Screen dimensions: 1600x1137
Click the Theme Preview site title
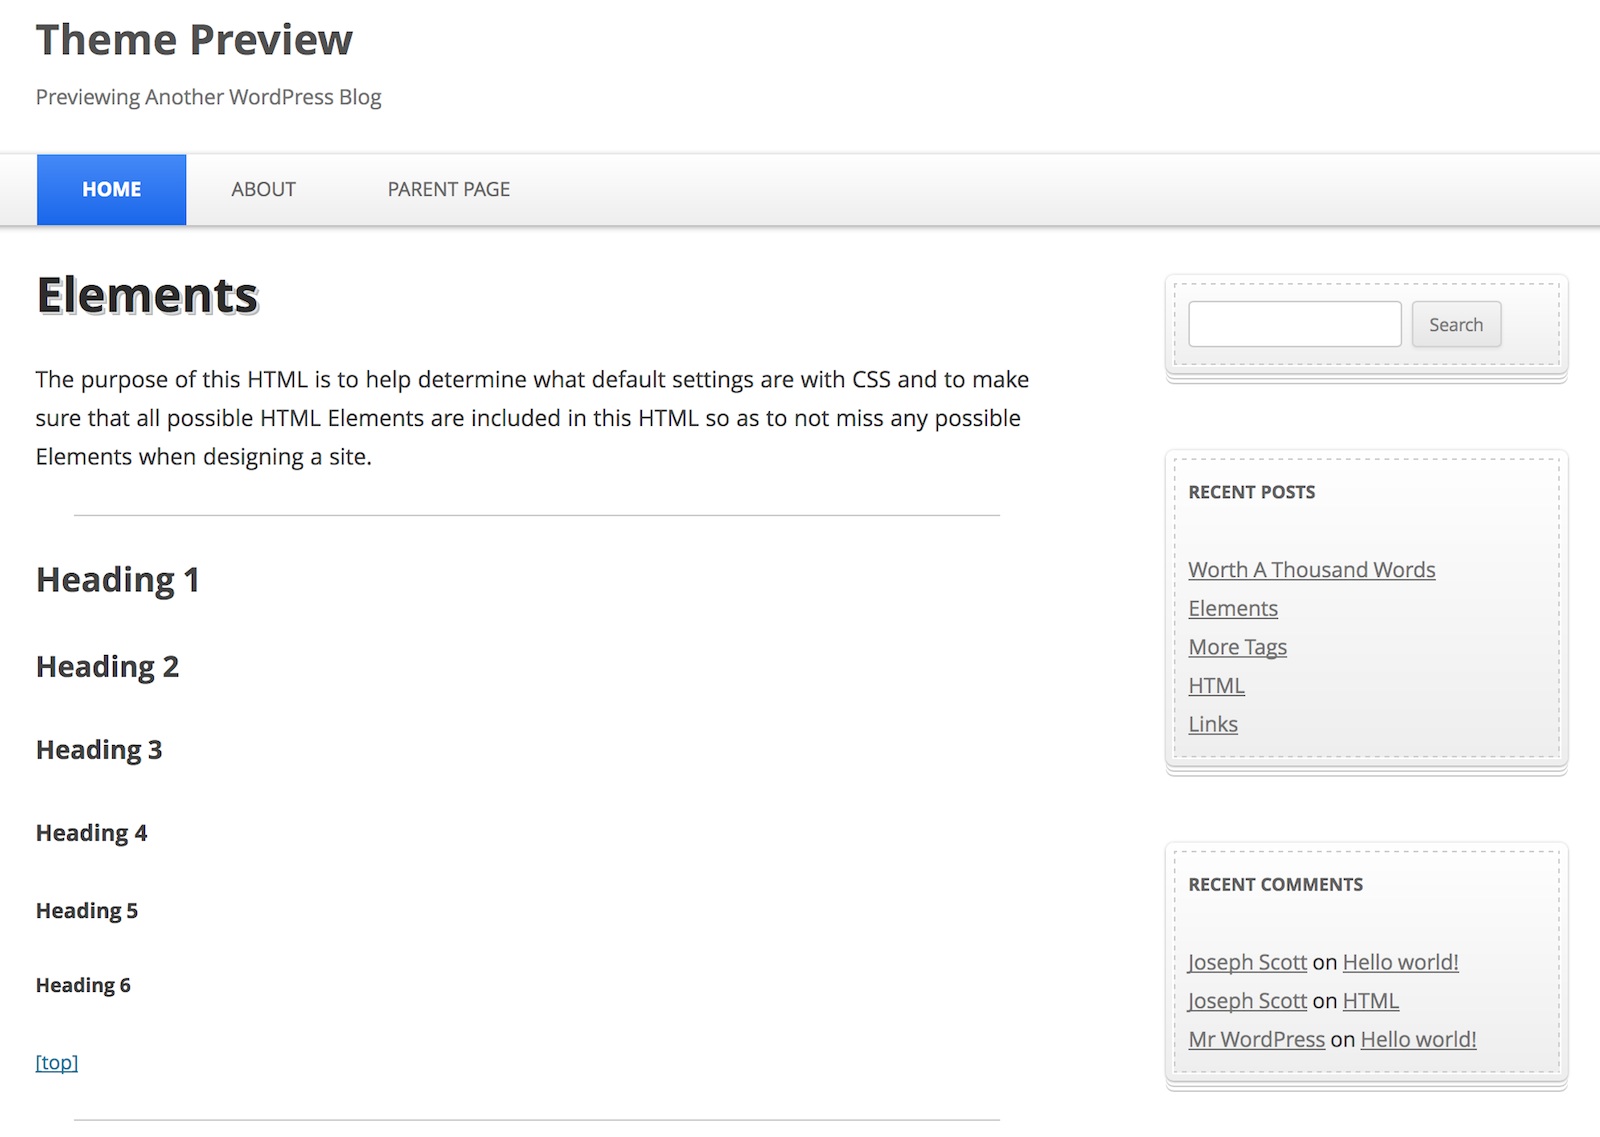[194, 40]
